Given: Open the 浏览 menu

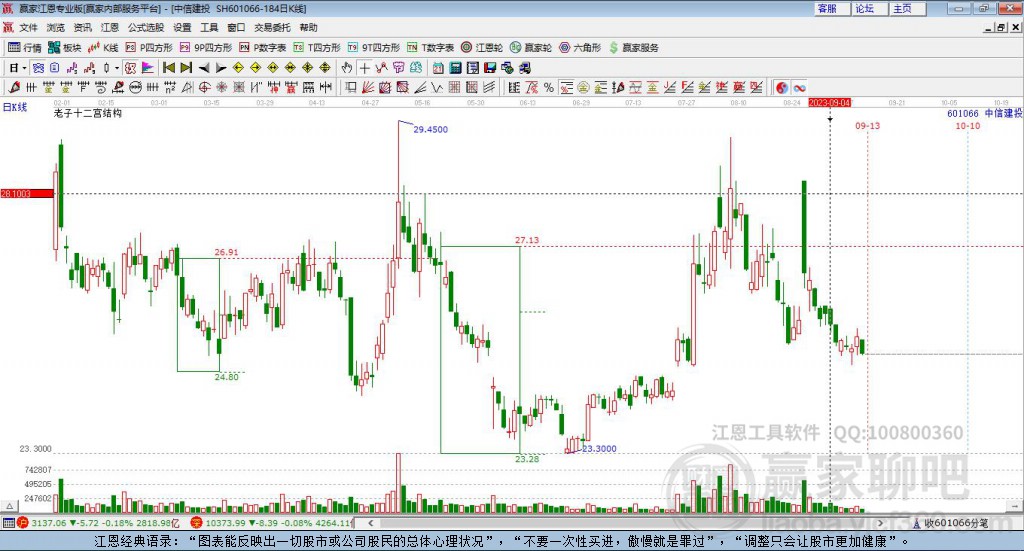Looking at the screenshot, I should pyautogui.click(x=56, y=27).
